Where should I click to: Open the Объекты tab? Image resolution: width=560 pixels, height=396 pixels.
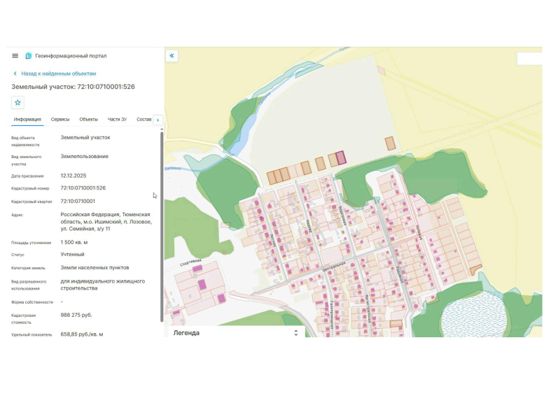click(x=89, y=119)
